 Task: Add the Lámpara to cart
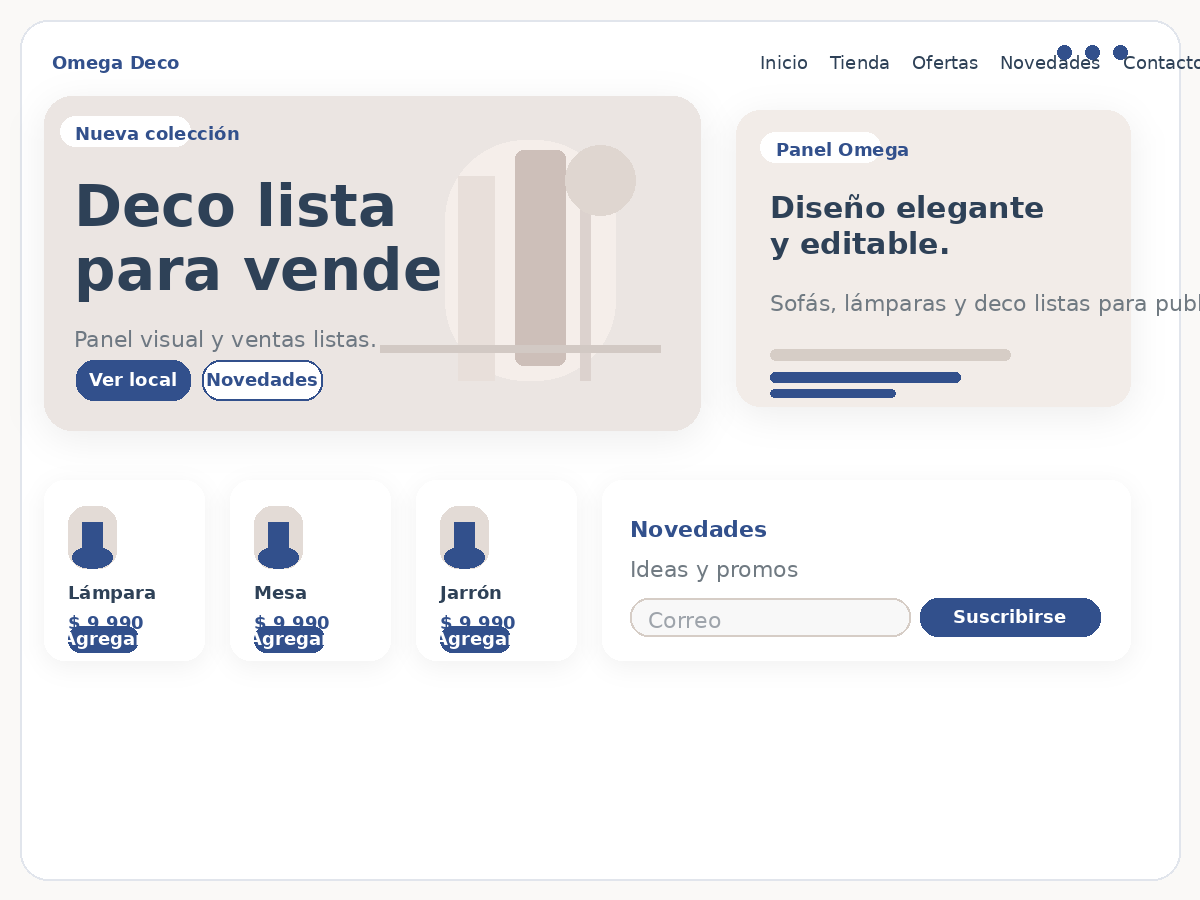point(102,640)
